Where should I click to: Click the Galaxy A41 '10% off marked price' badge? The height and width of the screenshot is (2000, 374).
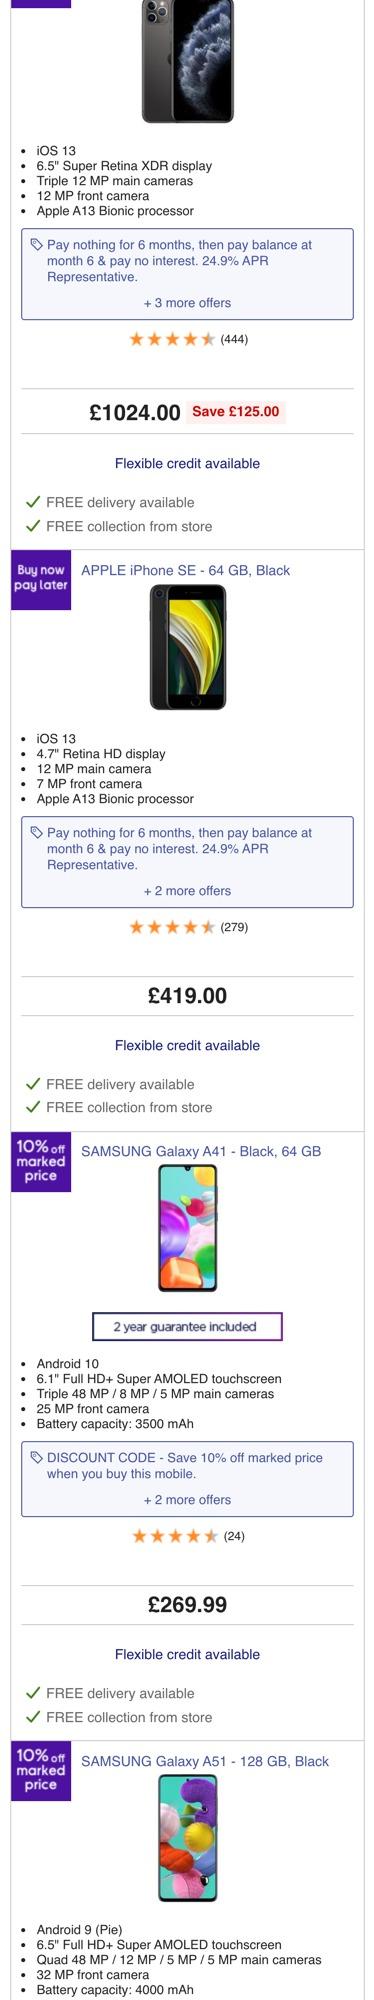tap(41, 1162)
